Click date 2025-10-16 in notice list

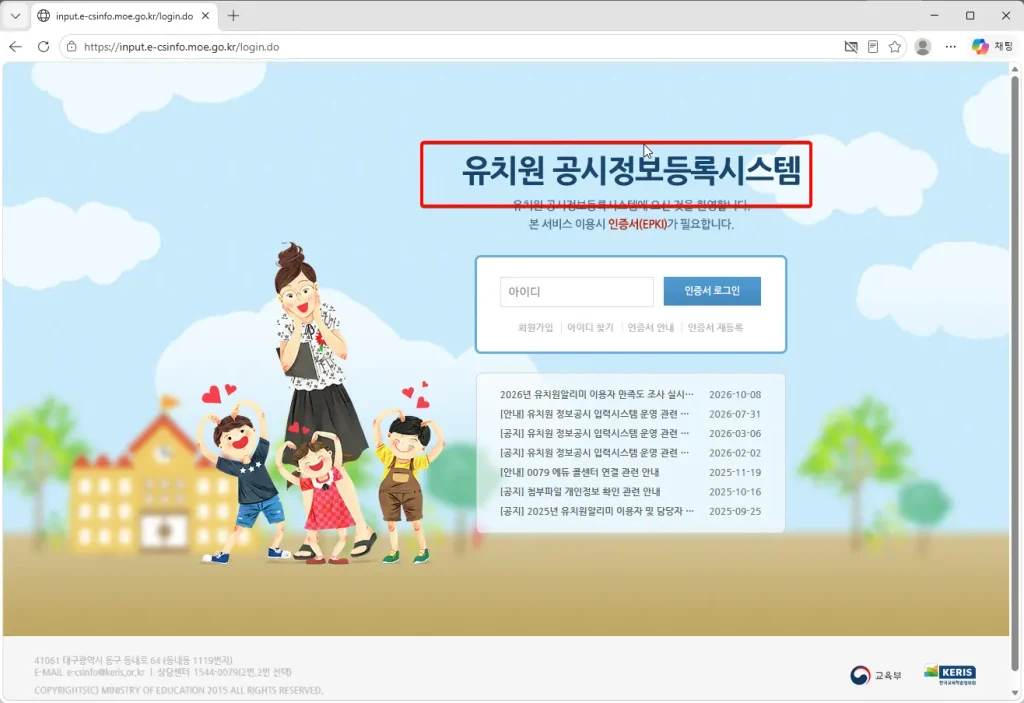point(735,492)
